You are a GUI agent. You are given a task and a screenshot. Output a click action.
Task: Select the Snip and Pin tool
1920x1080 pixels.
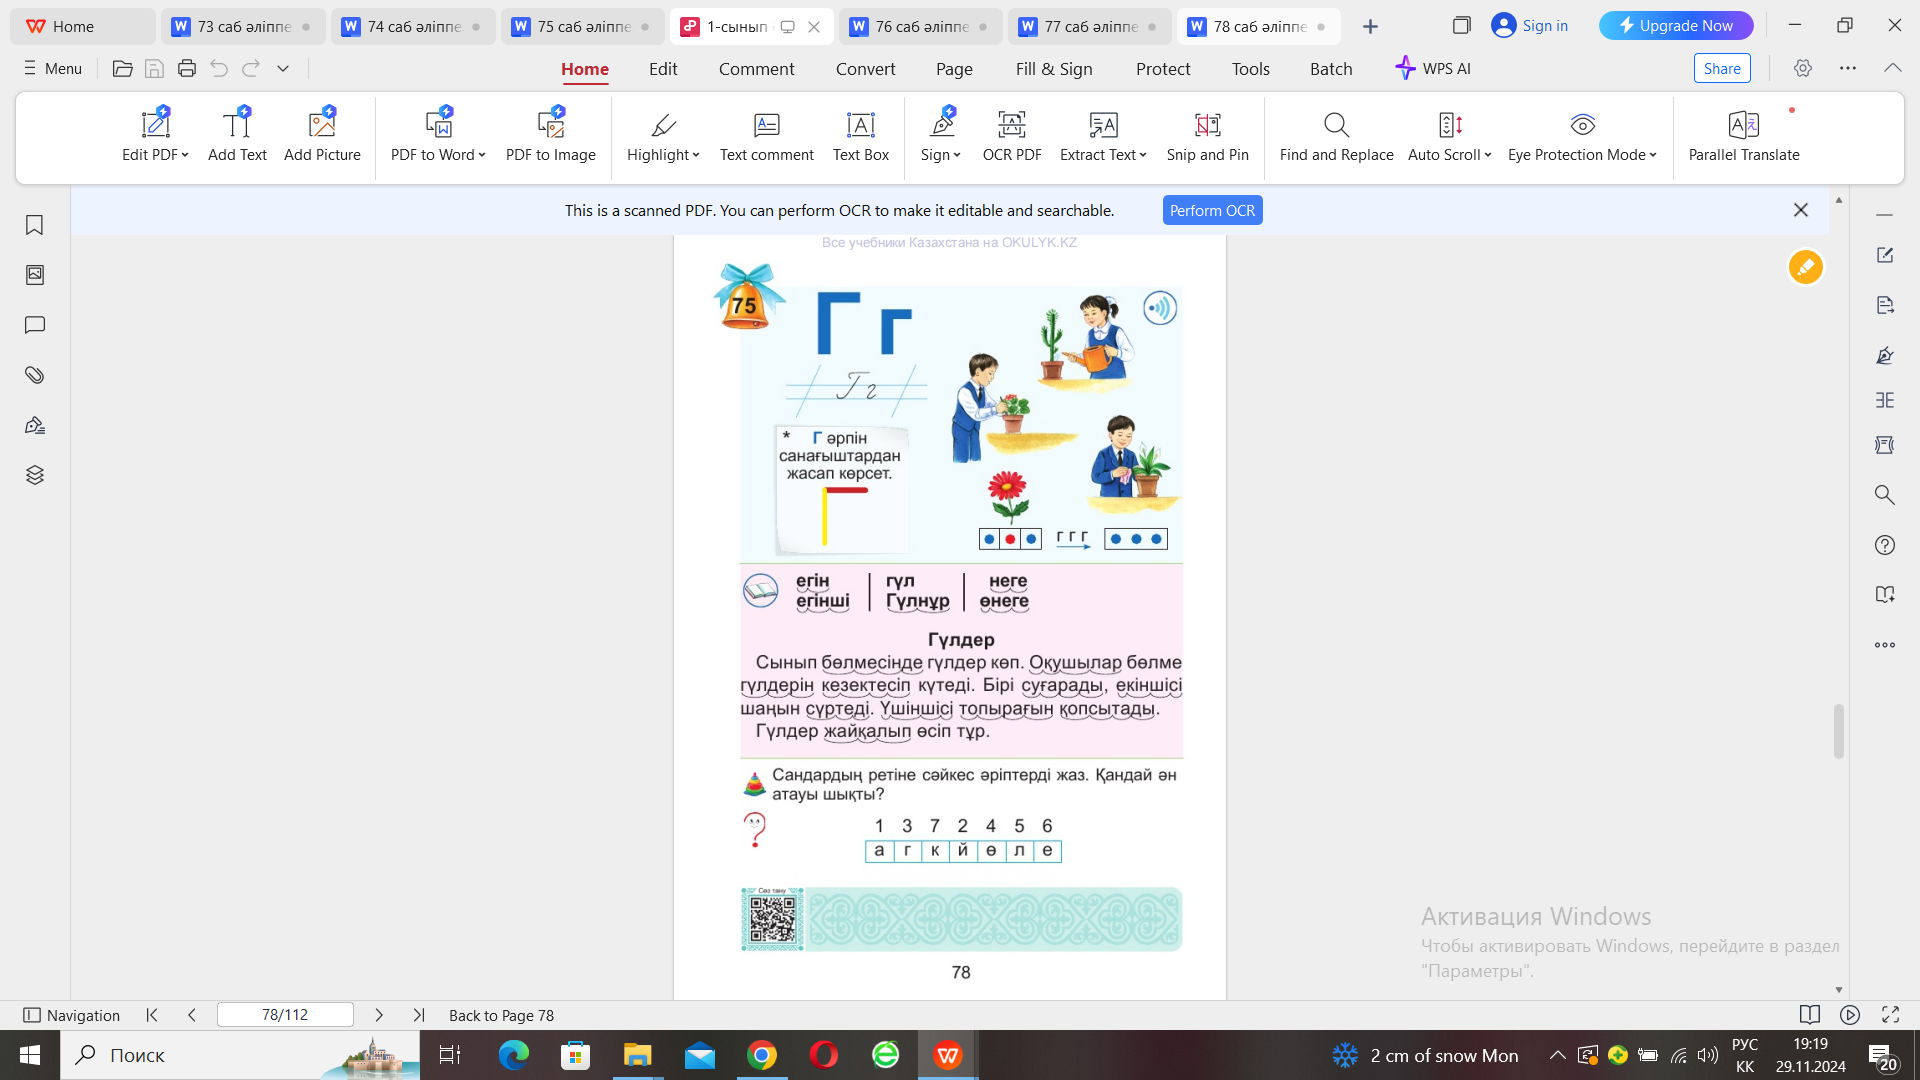pos(1207,125)
